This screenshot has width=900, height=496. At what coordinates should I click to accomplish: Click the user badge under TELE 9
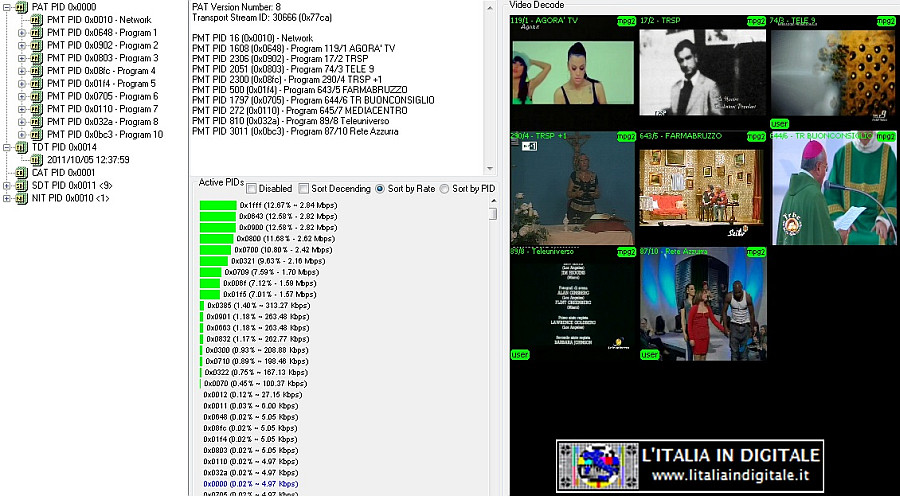[779, 123]
